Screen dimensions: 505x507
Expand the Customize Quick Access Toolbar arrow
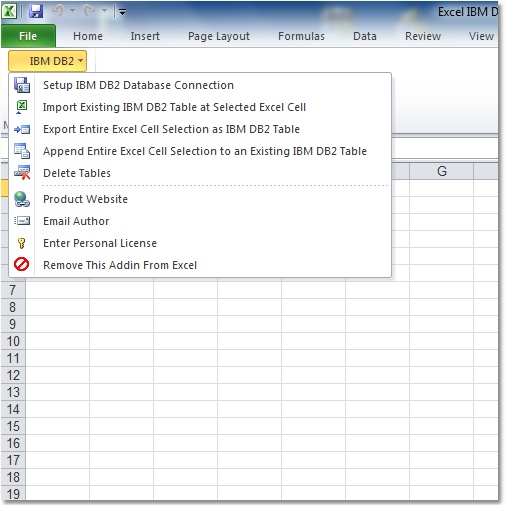click(x=122, y=12)
